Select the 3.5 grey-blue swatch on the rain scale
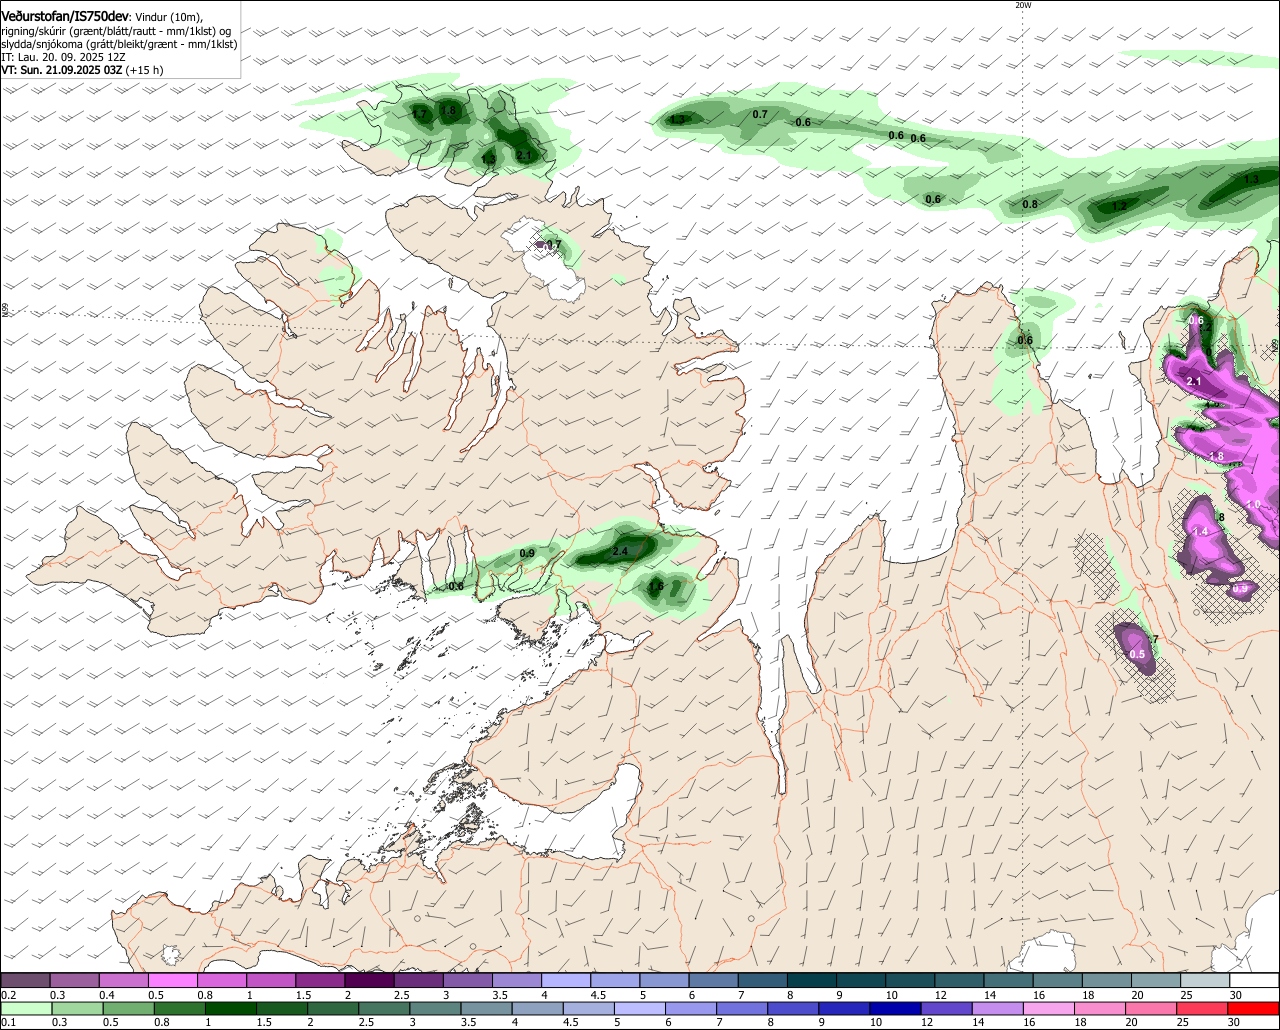This screenshot has width=1280, height=1030. tap(487, 1008)
